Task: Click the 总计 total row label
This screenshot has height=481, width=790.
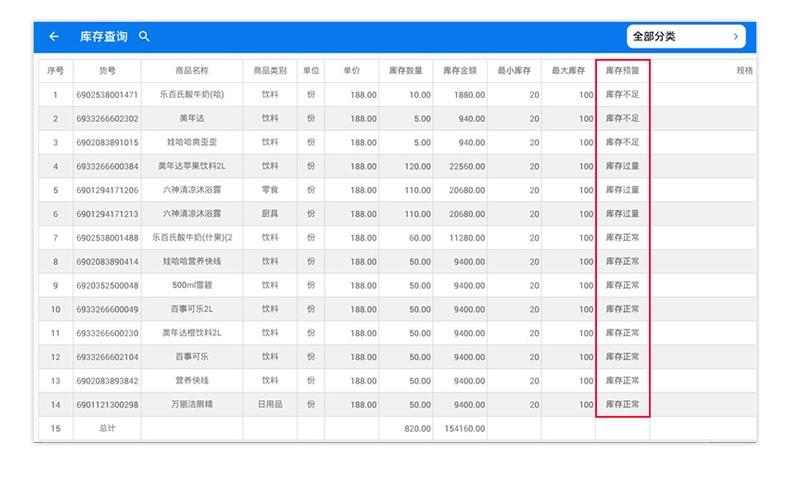Action: coord(107,429)
